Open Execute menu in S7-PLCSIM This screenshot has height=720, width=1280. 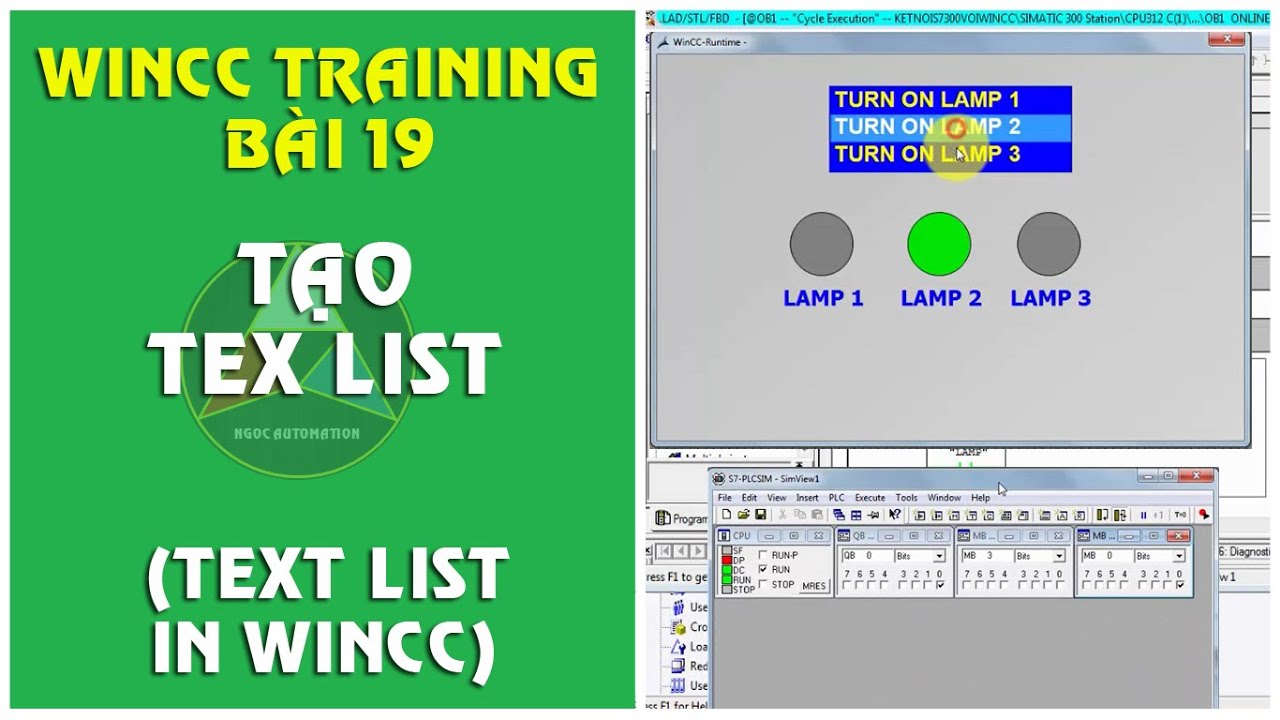click(870, 497)
